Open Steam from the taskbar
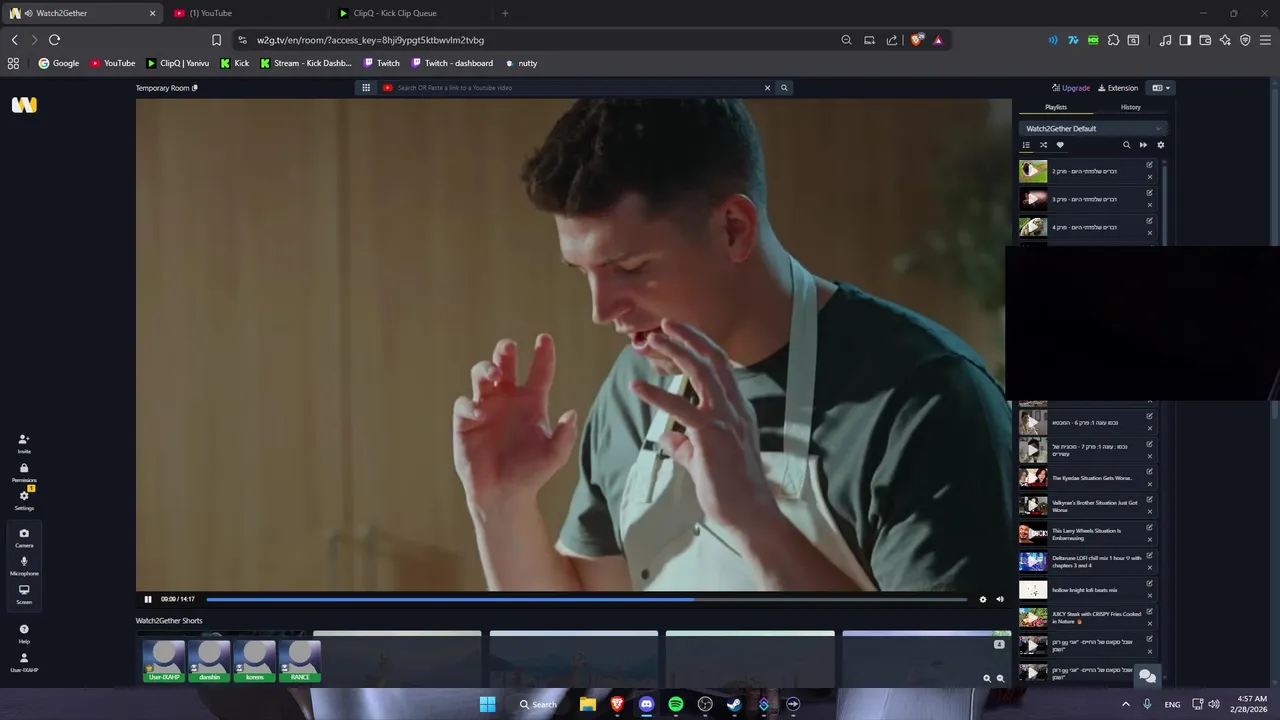Screen dimensions: 1280x720 click(x=734, y=704)
